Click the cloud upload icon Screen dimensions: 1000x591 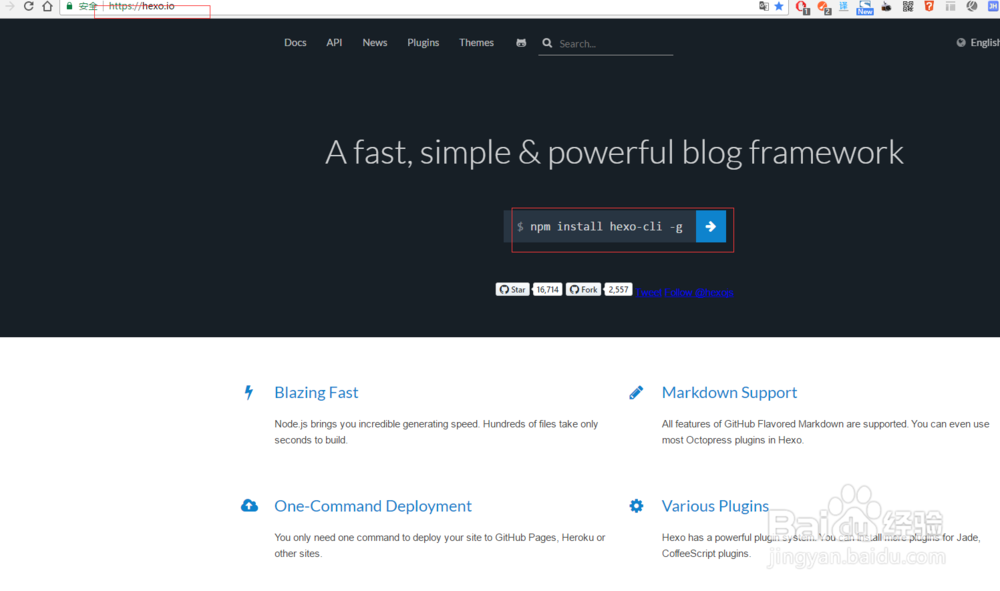(x=249, y=506)
